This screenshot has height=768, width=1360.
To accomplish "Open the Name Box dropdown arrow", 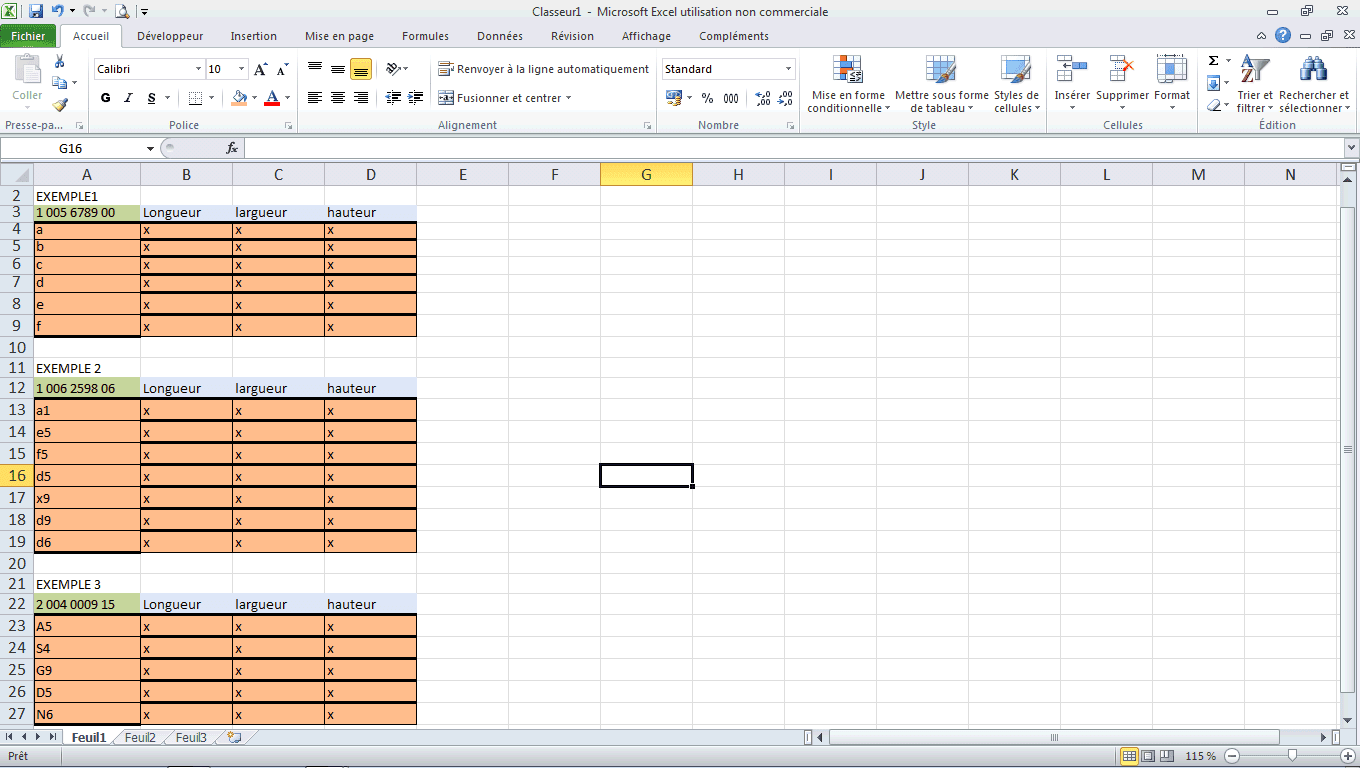I will tap(150, 148).
